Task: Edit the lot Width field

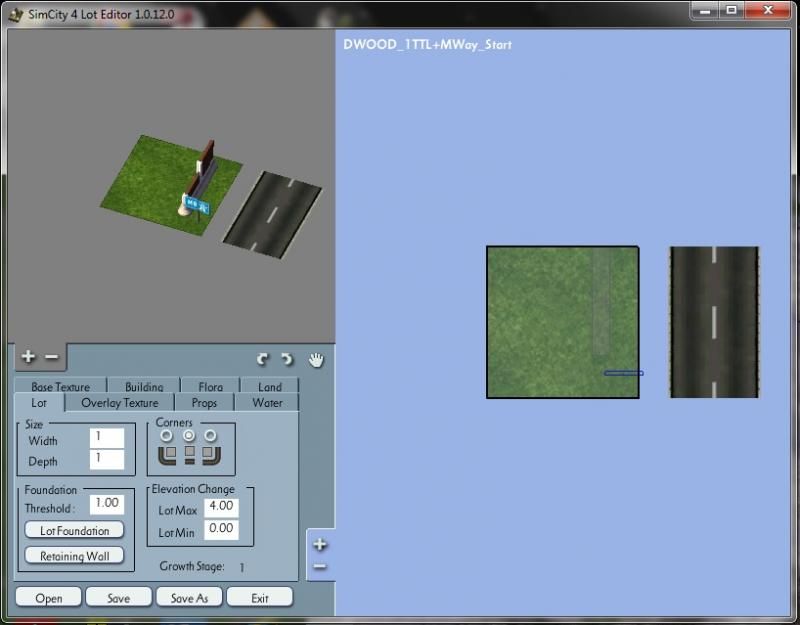Action: [x=107, y=438]
